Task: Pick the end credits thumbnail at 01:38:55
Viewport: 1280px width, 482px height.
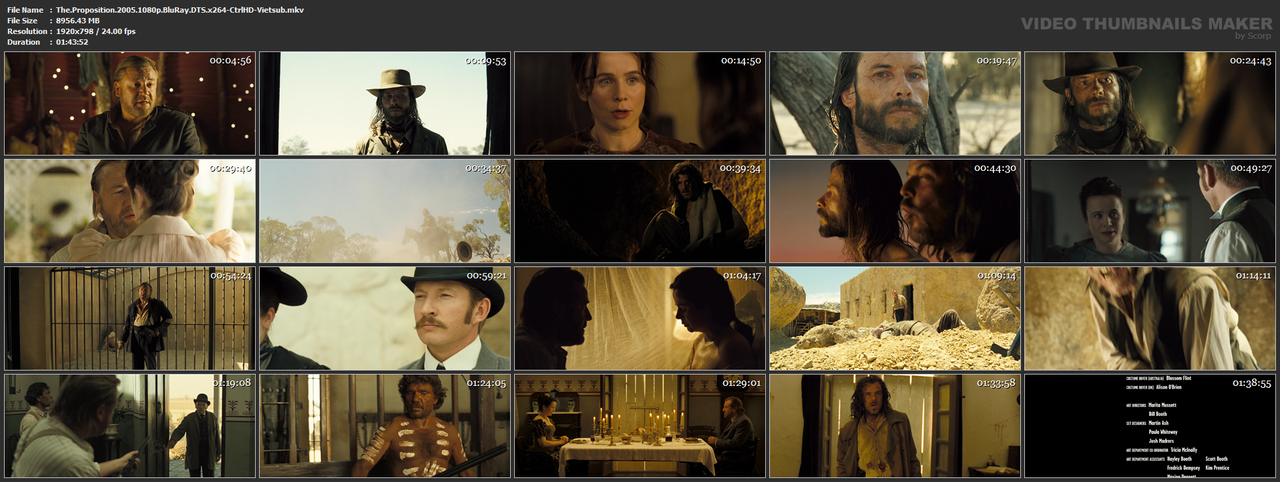Action: point(1150,425)
